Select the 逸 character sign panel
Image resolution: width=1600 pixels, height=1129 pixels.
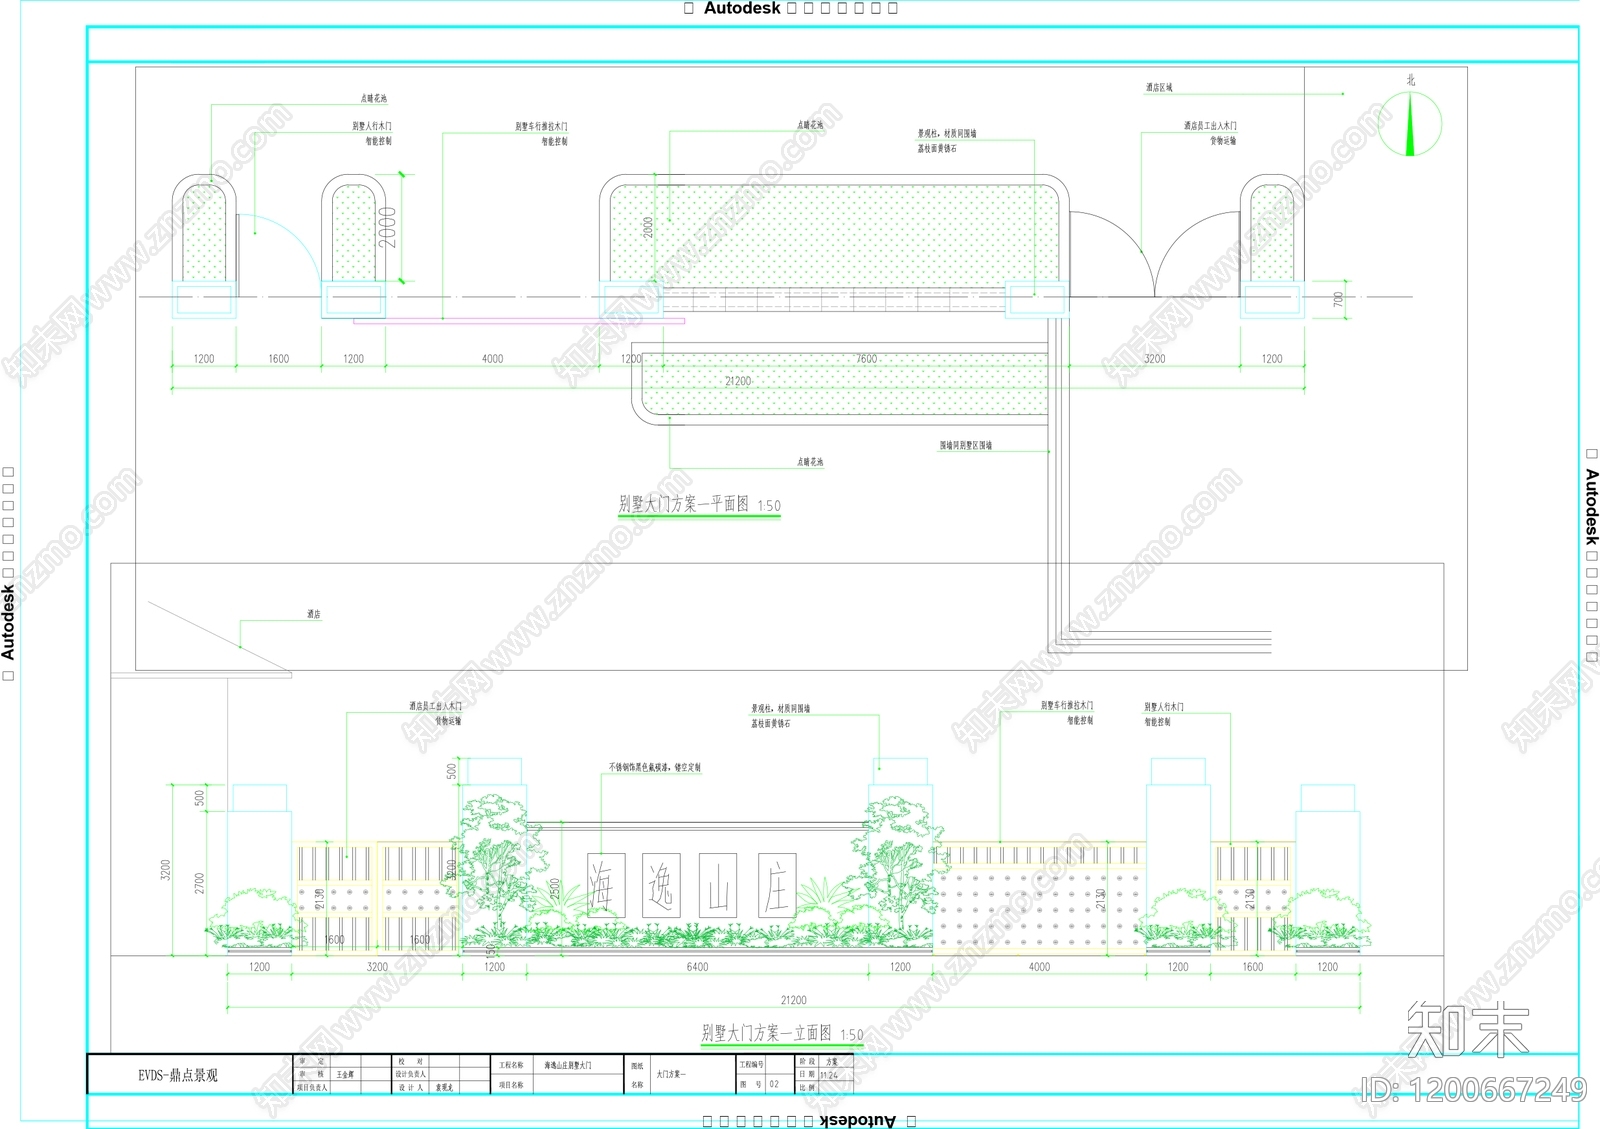pyautogui.click(x=661, y=885)
